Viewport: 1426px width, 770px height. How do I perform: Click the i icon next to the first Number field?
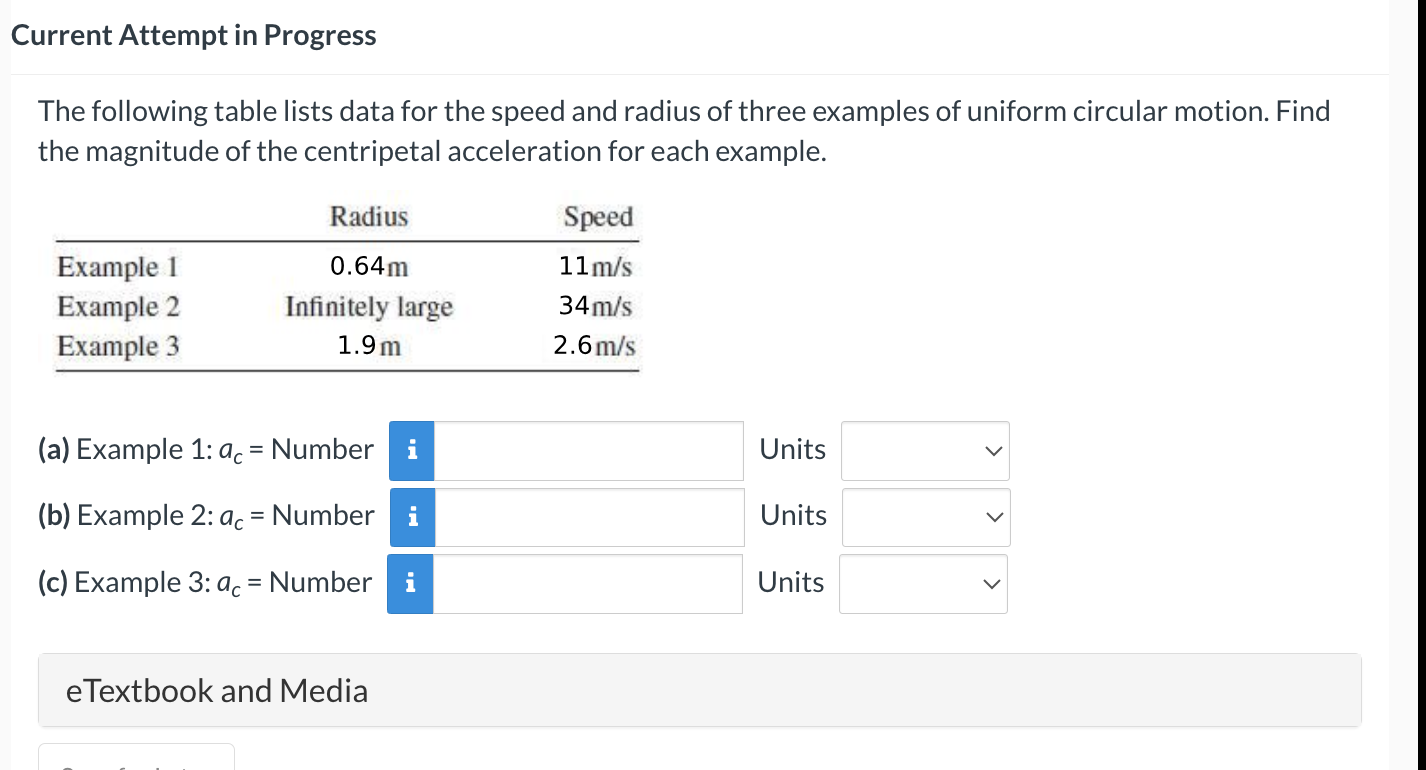coord(412,450)
